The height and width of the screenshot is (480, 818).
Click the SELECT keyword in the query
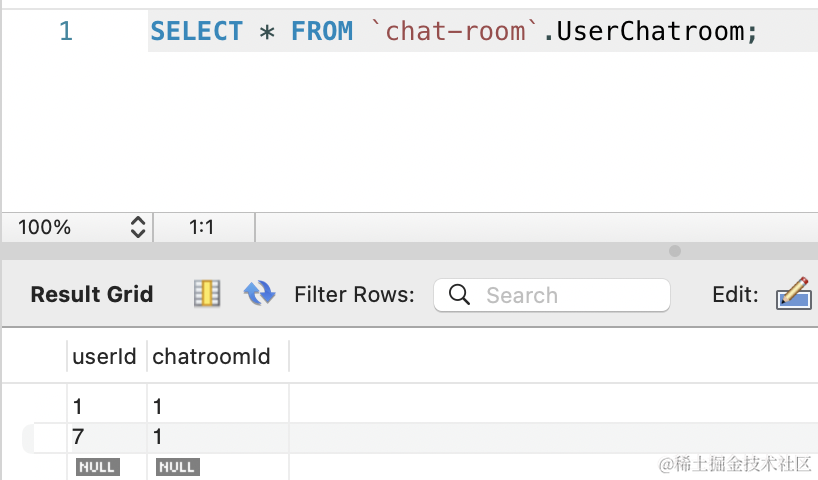pyautogui.click(x=196, y=32)
